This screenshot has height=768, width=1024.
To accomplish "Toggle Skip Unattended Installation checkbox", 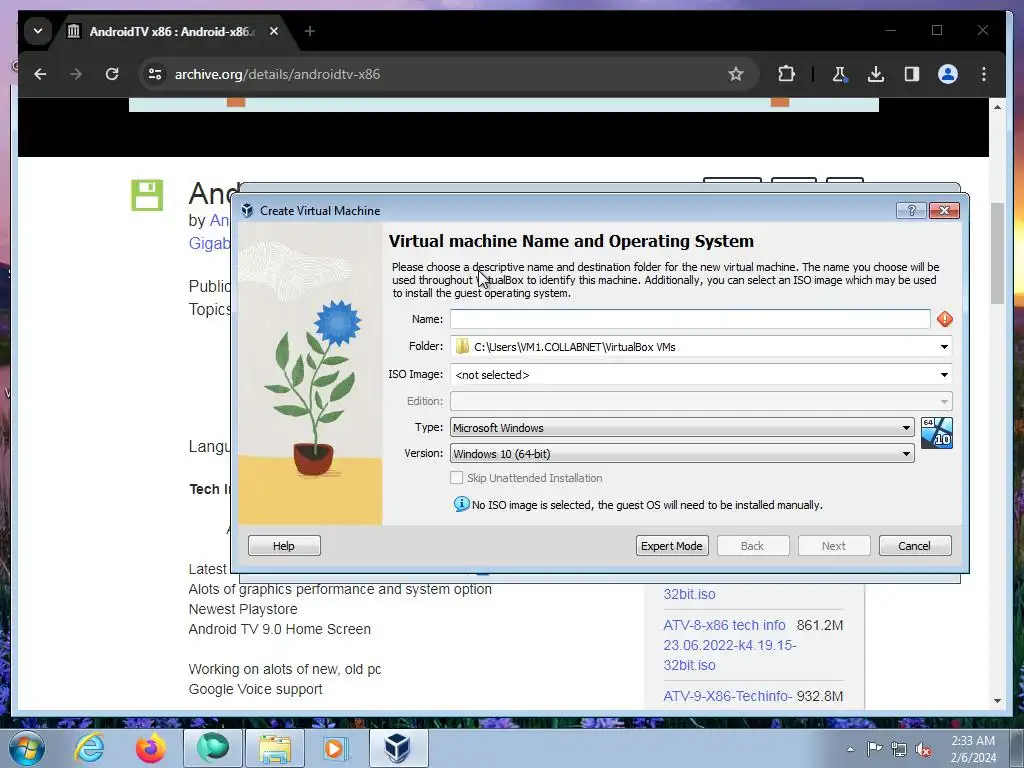I will [456, 478].
